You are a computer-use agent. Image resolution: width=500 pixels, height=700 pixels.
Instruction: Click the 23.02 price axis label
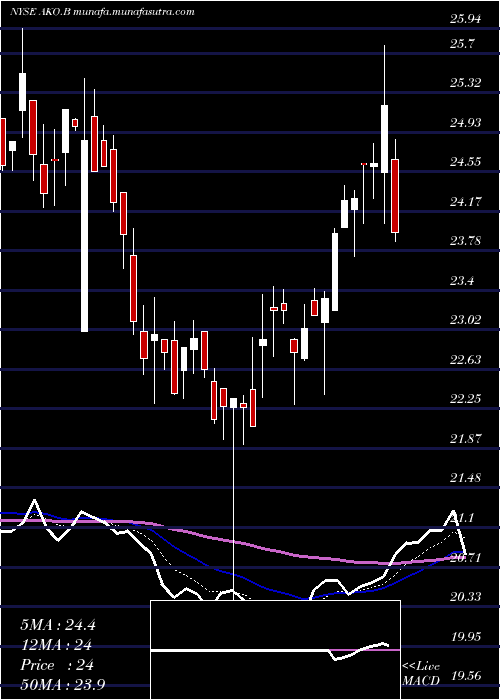[x=468, y=320]
